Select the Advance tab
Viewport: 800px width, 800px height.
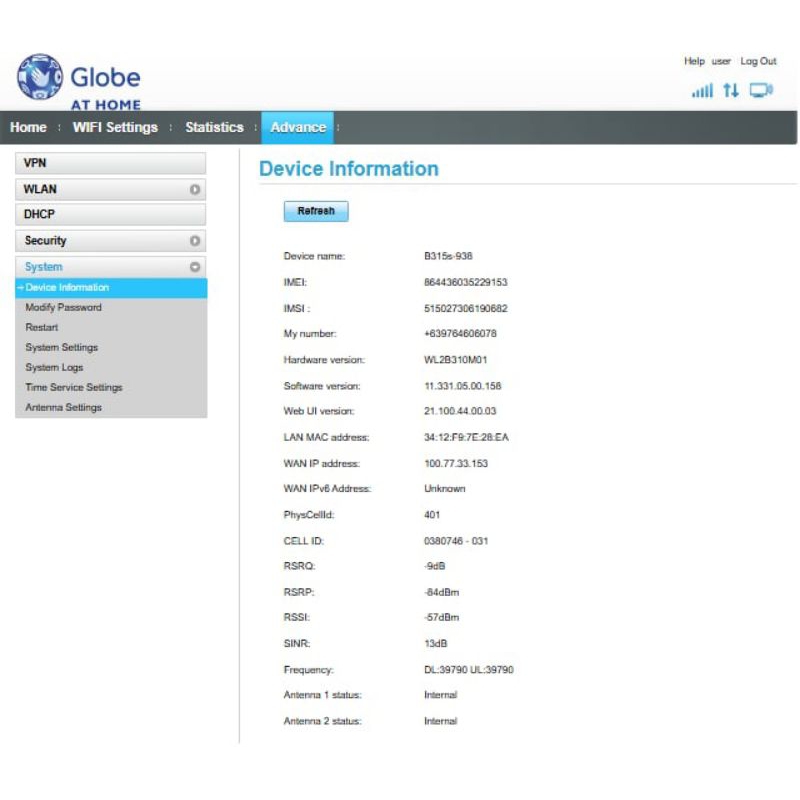coord(298,127)
